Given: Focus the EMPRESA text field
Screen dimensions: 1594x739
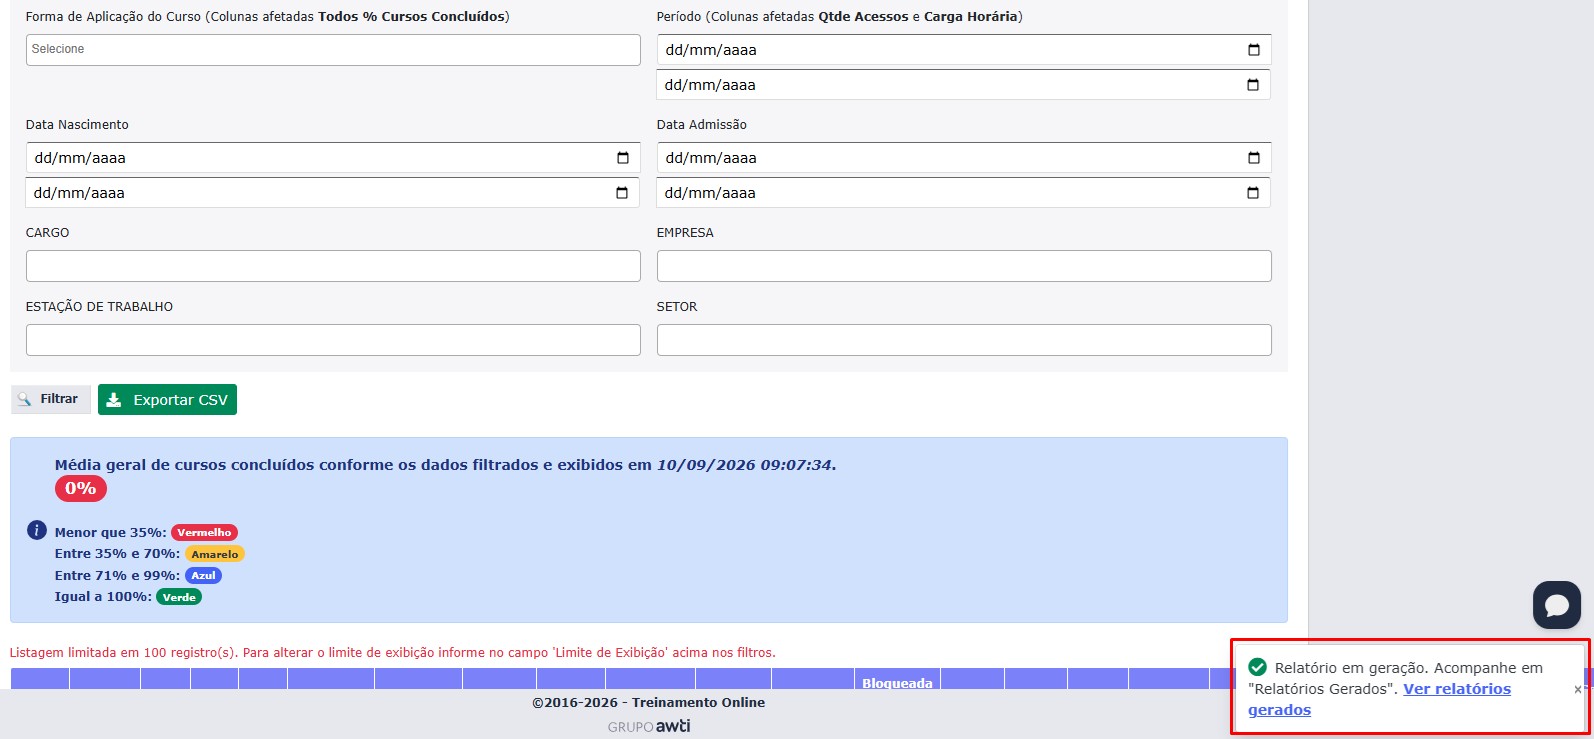Looking at the screenshot, I should click(x=964, y=266).
